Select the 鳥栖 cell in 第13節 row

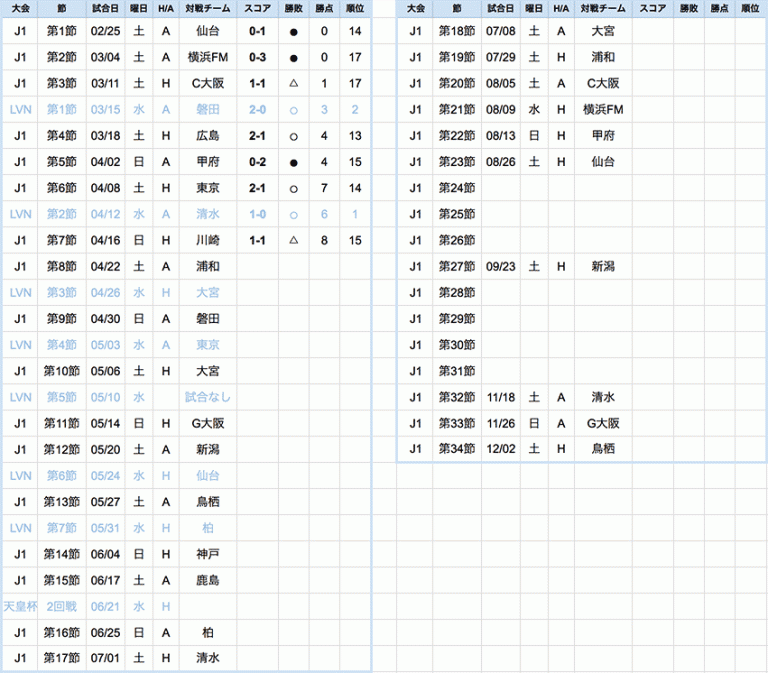coord(208,502)
